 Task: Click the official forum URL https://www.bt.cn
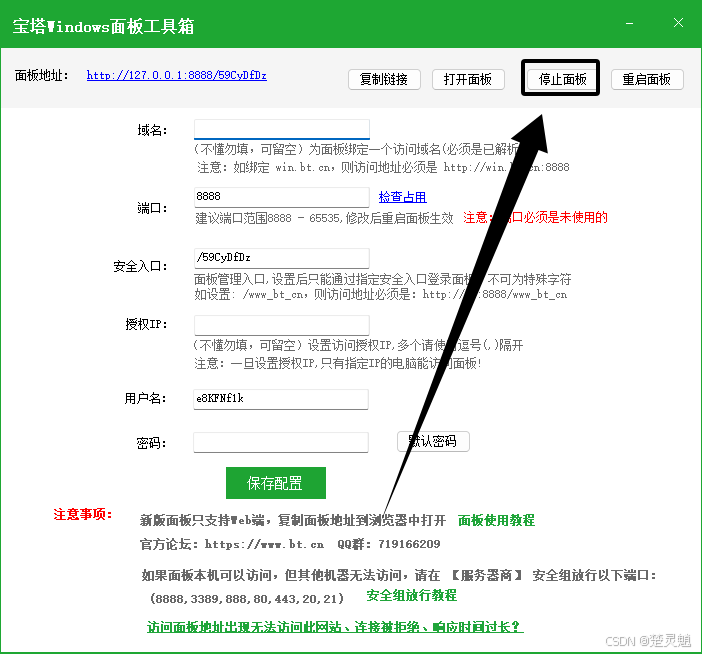264,544
